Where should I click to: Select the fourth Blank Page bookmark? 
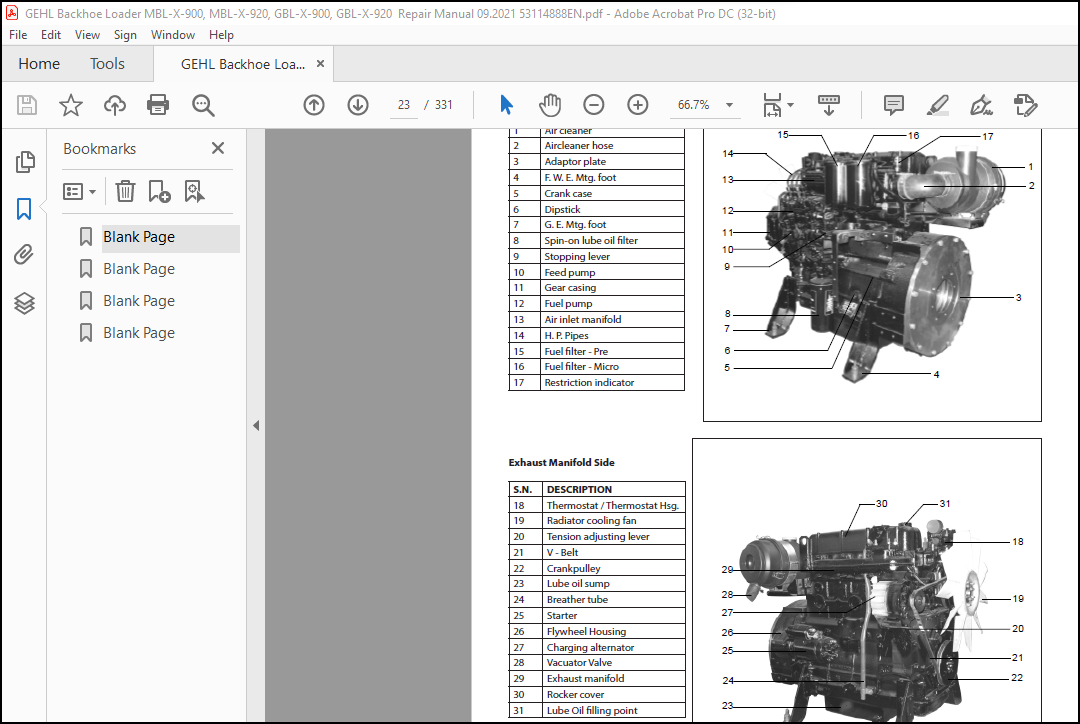[139, 333]
